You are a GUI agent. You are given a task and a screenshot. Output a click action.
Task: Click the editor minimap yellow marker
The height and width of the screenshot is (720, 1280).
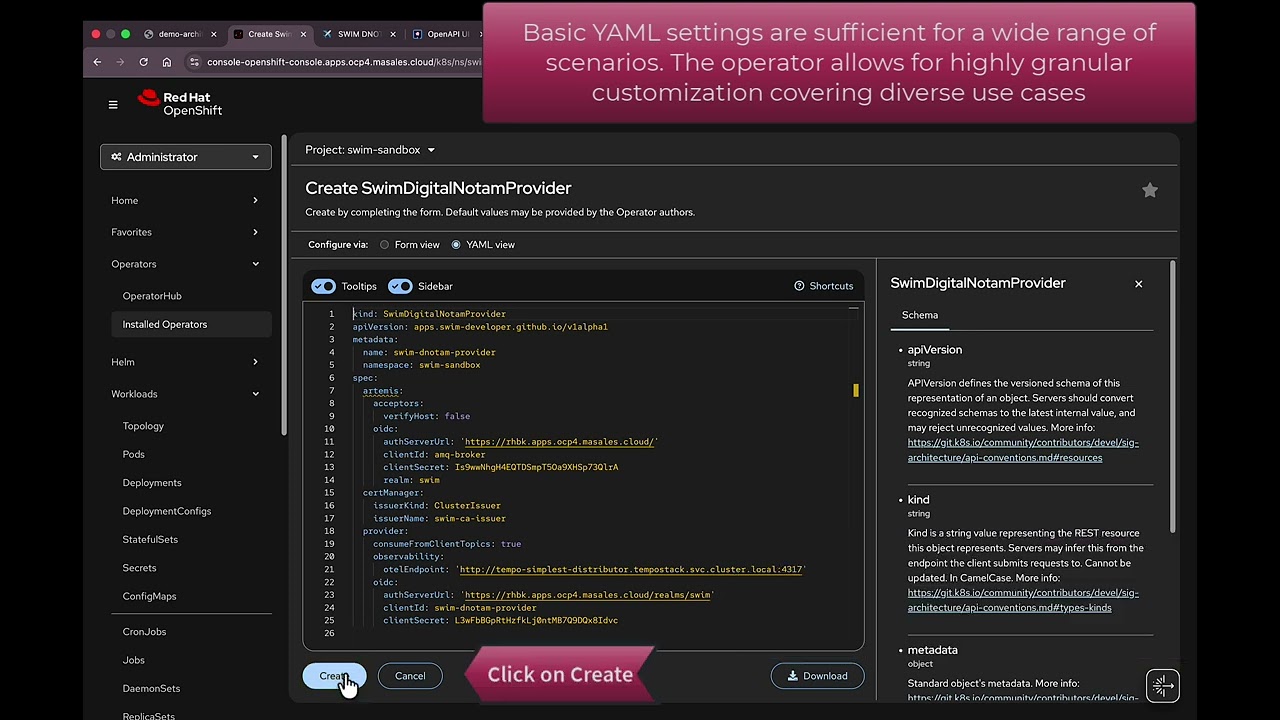(856, 390)
